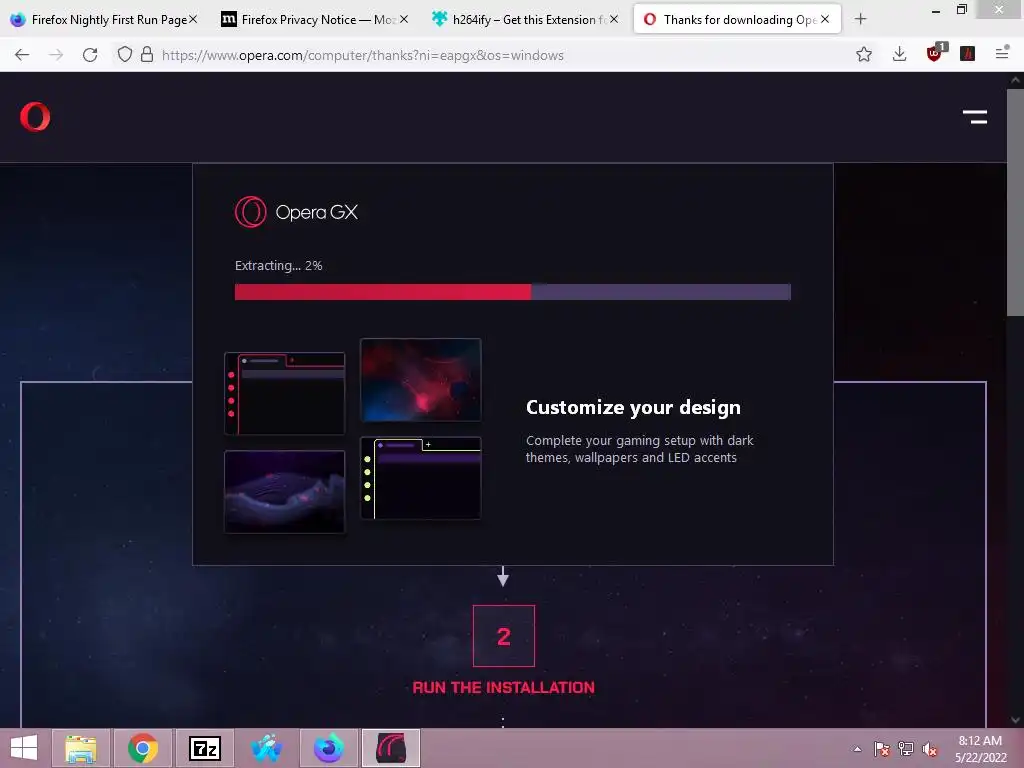Click the purple waves wallpaper thumbnail
The height and width of the screenshot is (768, 1024).
(x=285, y=492)
